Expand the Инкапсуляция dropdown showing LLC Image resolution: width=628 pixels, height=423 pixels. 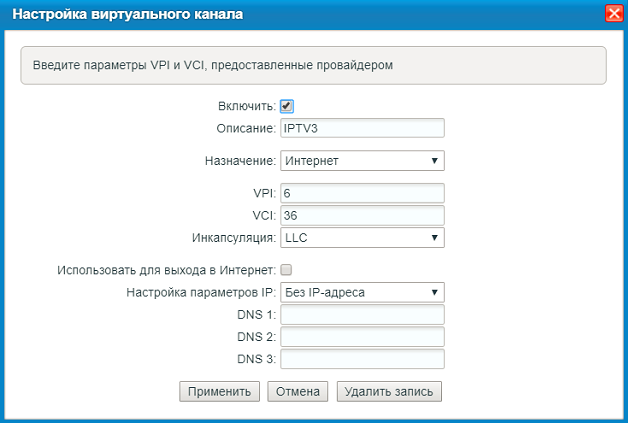point(362,238)
